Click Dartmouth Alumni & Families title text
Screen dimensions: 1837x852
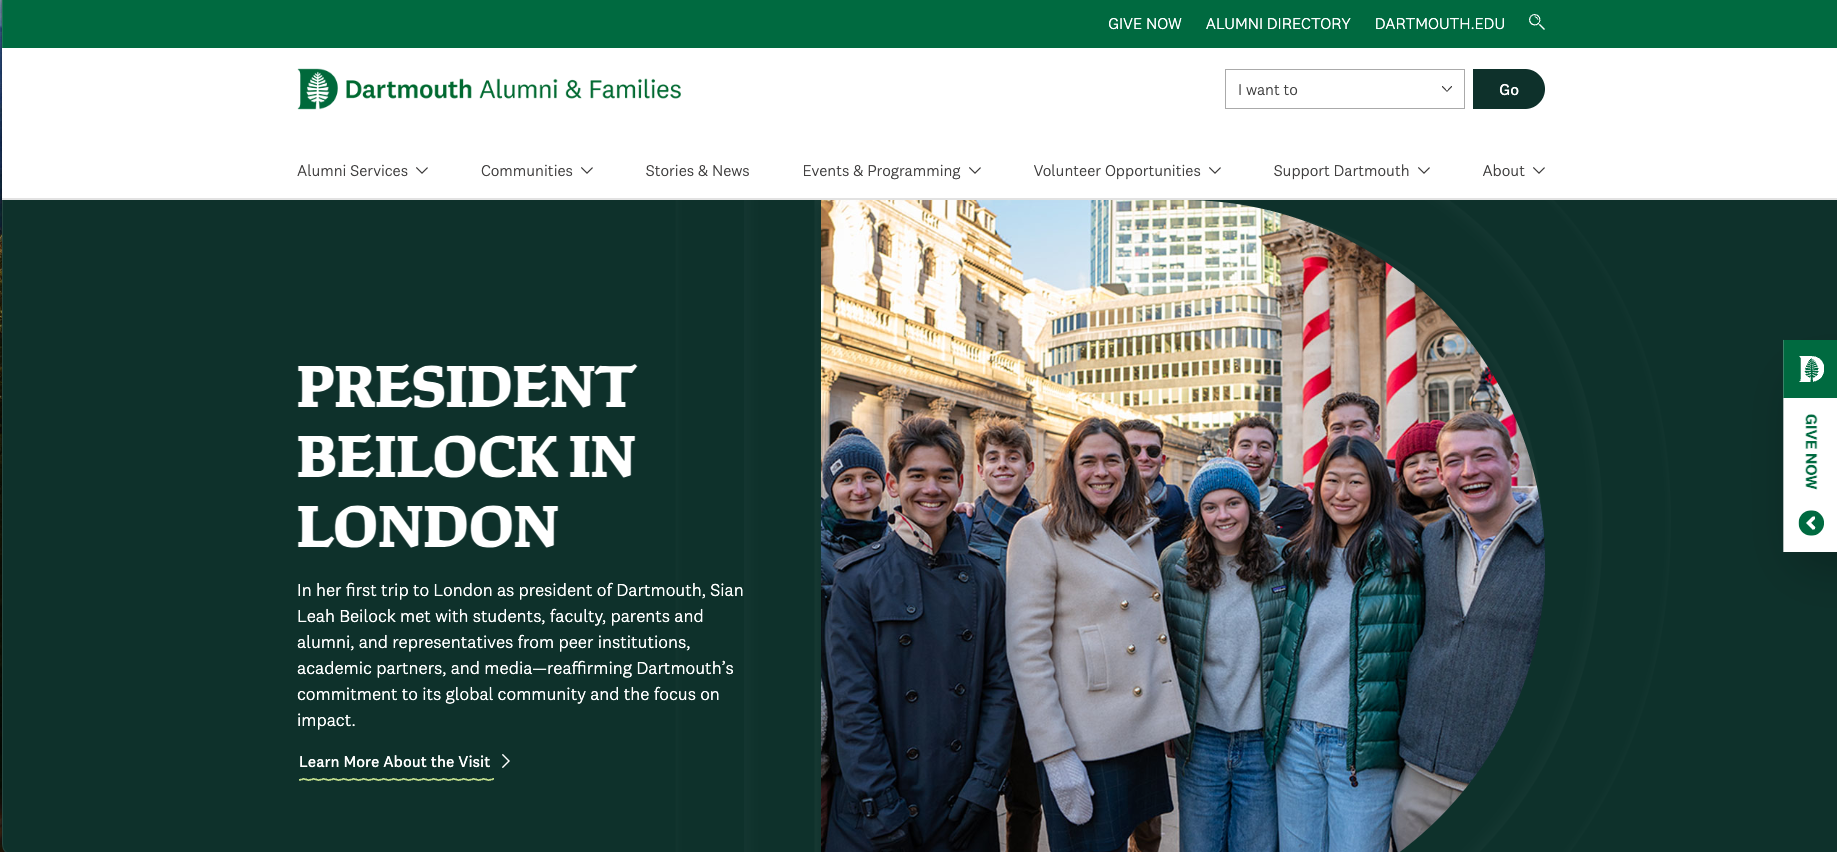point(513,89)
